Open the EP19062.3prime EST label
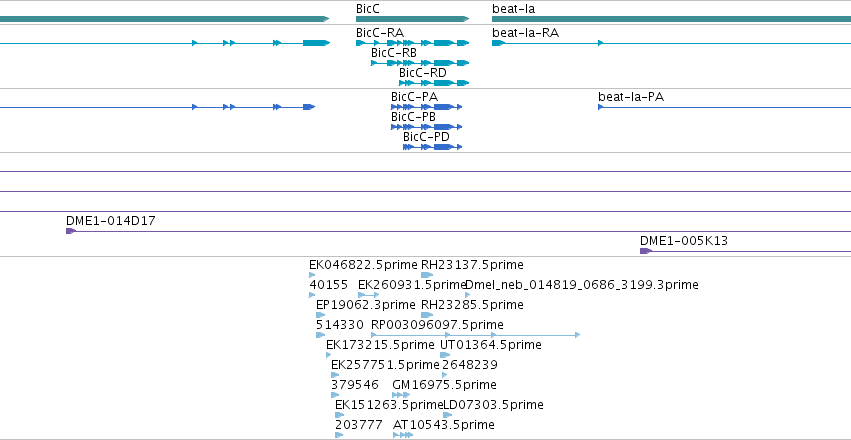851x440 pixels. coord(366,305)
